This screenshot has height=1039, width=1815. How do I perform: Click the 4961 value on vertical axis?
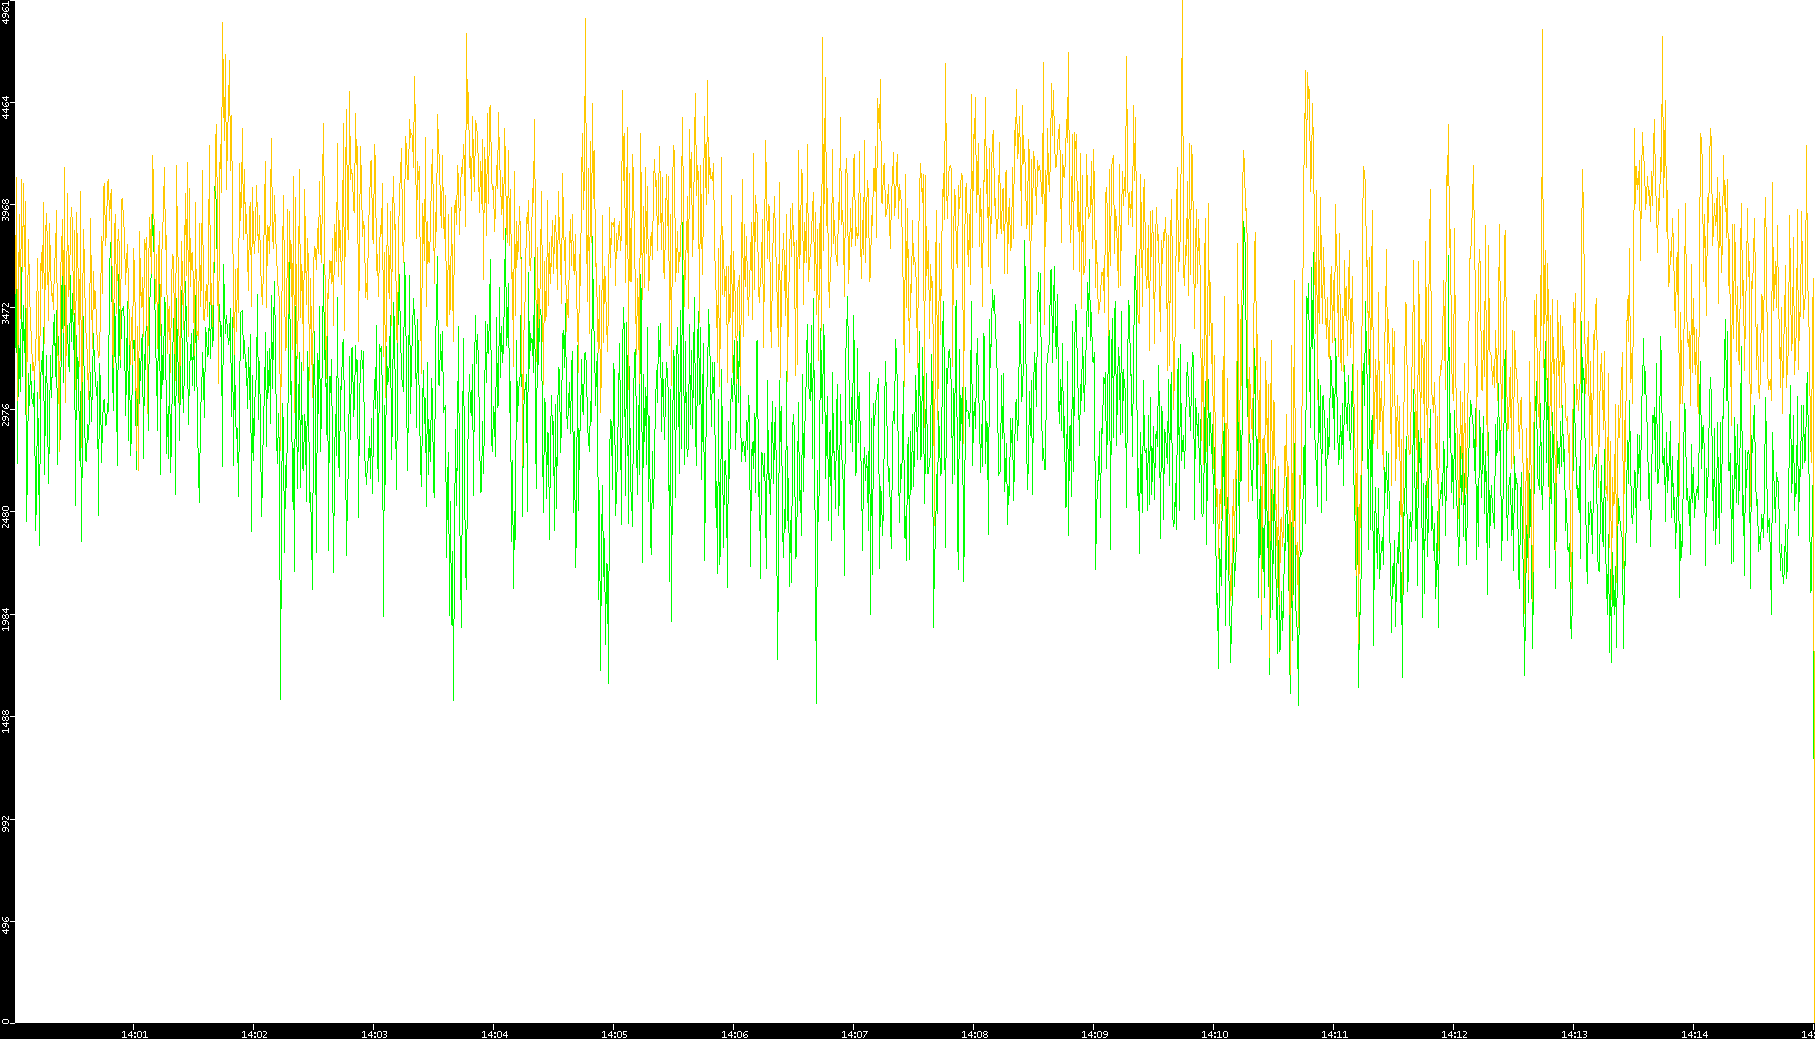tap(7, 13)
